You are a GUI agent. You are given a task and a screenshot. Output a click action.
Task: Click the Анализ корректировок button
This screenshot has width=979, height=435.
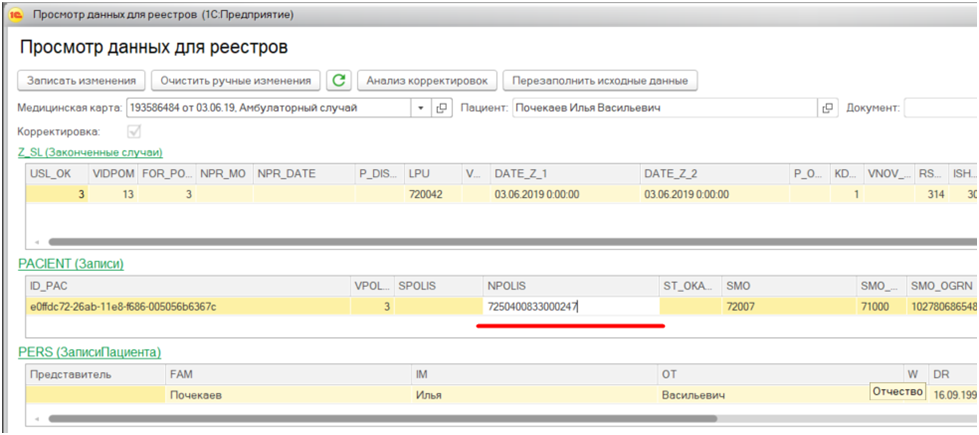click(427, 81)
